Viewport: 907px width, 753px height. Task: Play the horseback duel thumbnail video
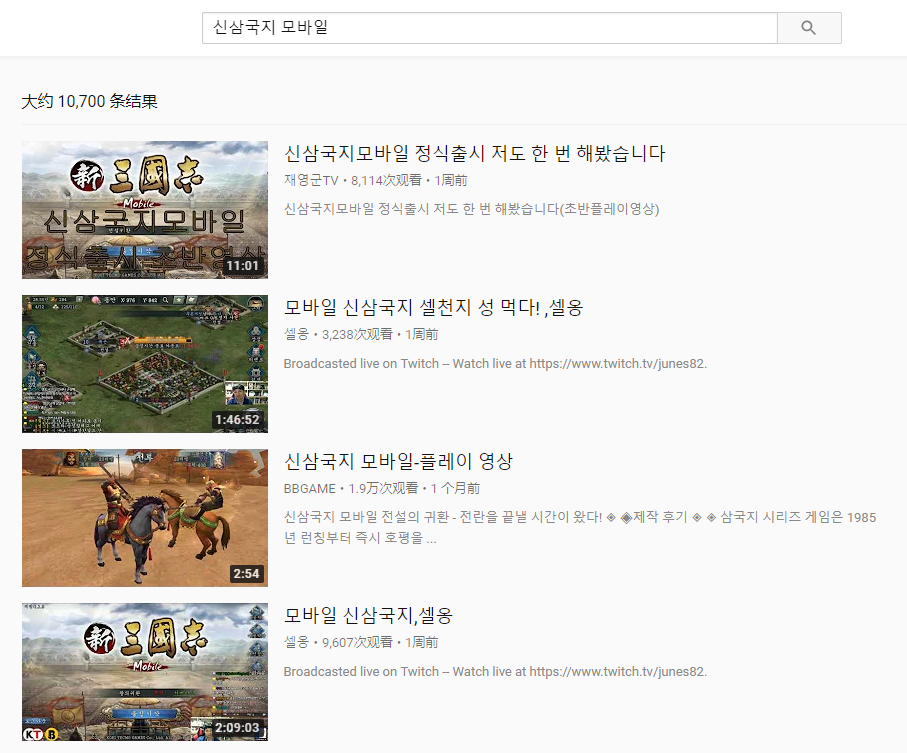tap(145, 518)
